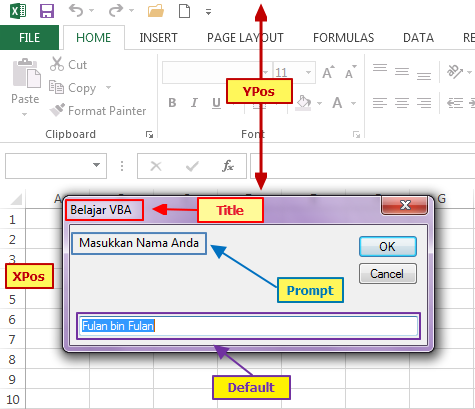Align text right
The image size is (475, 409).
(x=424, y=103)
